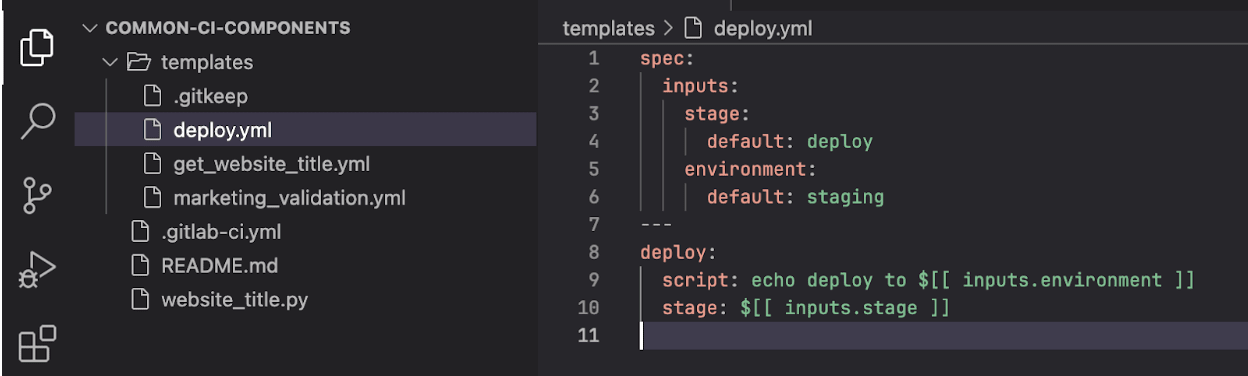
Task: Click the 'default: deploy' value line
Action: pyautogui.click(x=790, y=141)
